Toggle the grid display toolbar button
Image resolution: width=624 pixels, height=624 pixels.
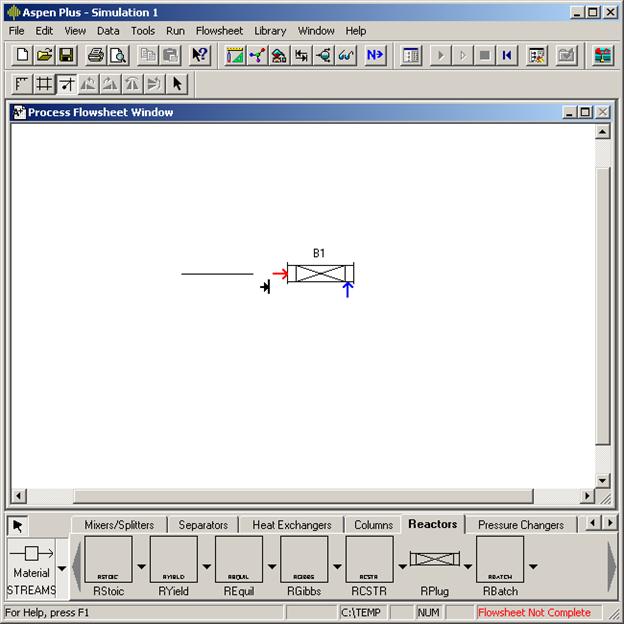click(44, 84)
